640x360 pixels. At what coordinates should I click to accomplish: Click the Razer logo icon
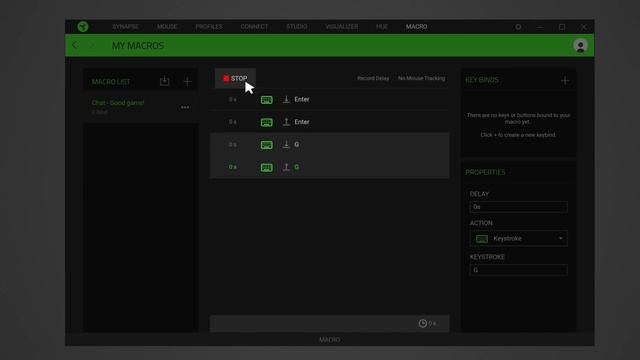click(x=83, y=27)
